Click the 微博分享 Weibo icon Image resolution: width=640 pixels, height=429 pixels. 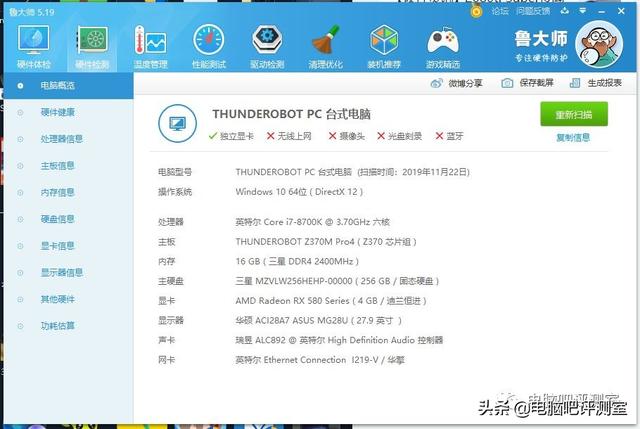pos(436,83)
